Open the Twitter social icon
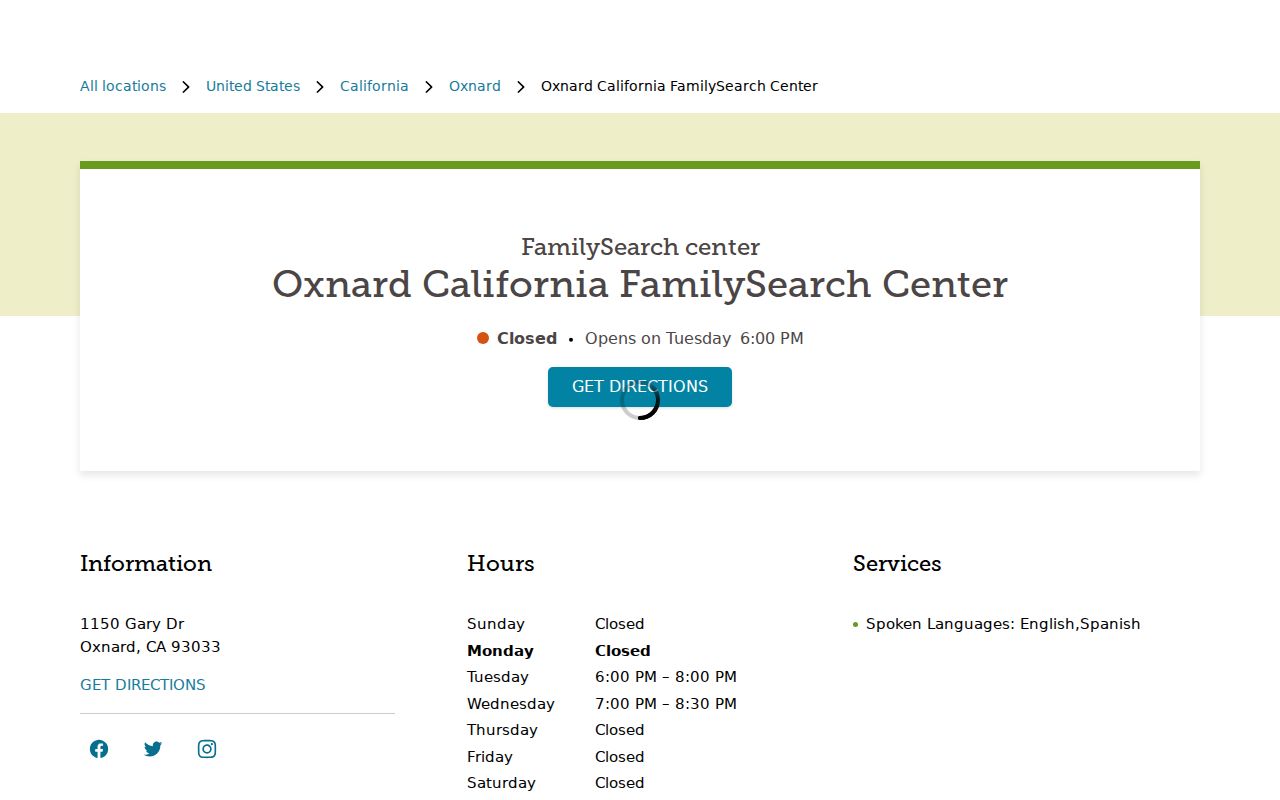Screen dimensions: 1280x800 [x=153, y=749]
